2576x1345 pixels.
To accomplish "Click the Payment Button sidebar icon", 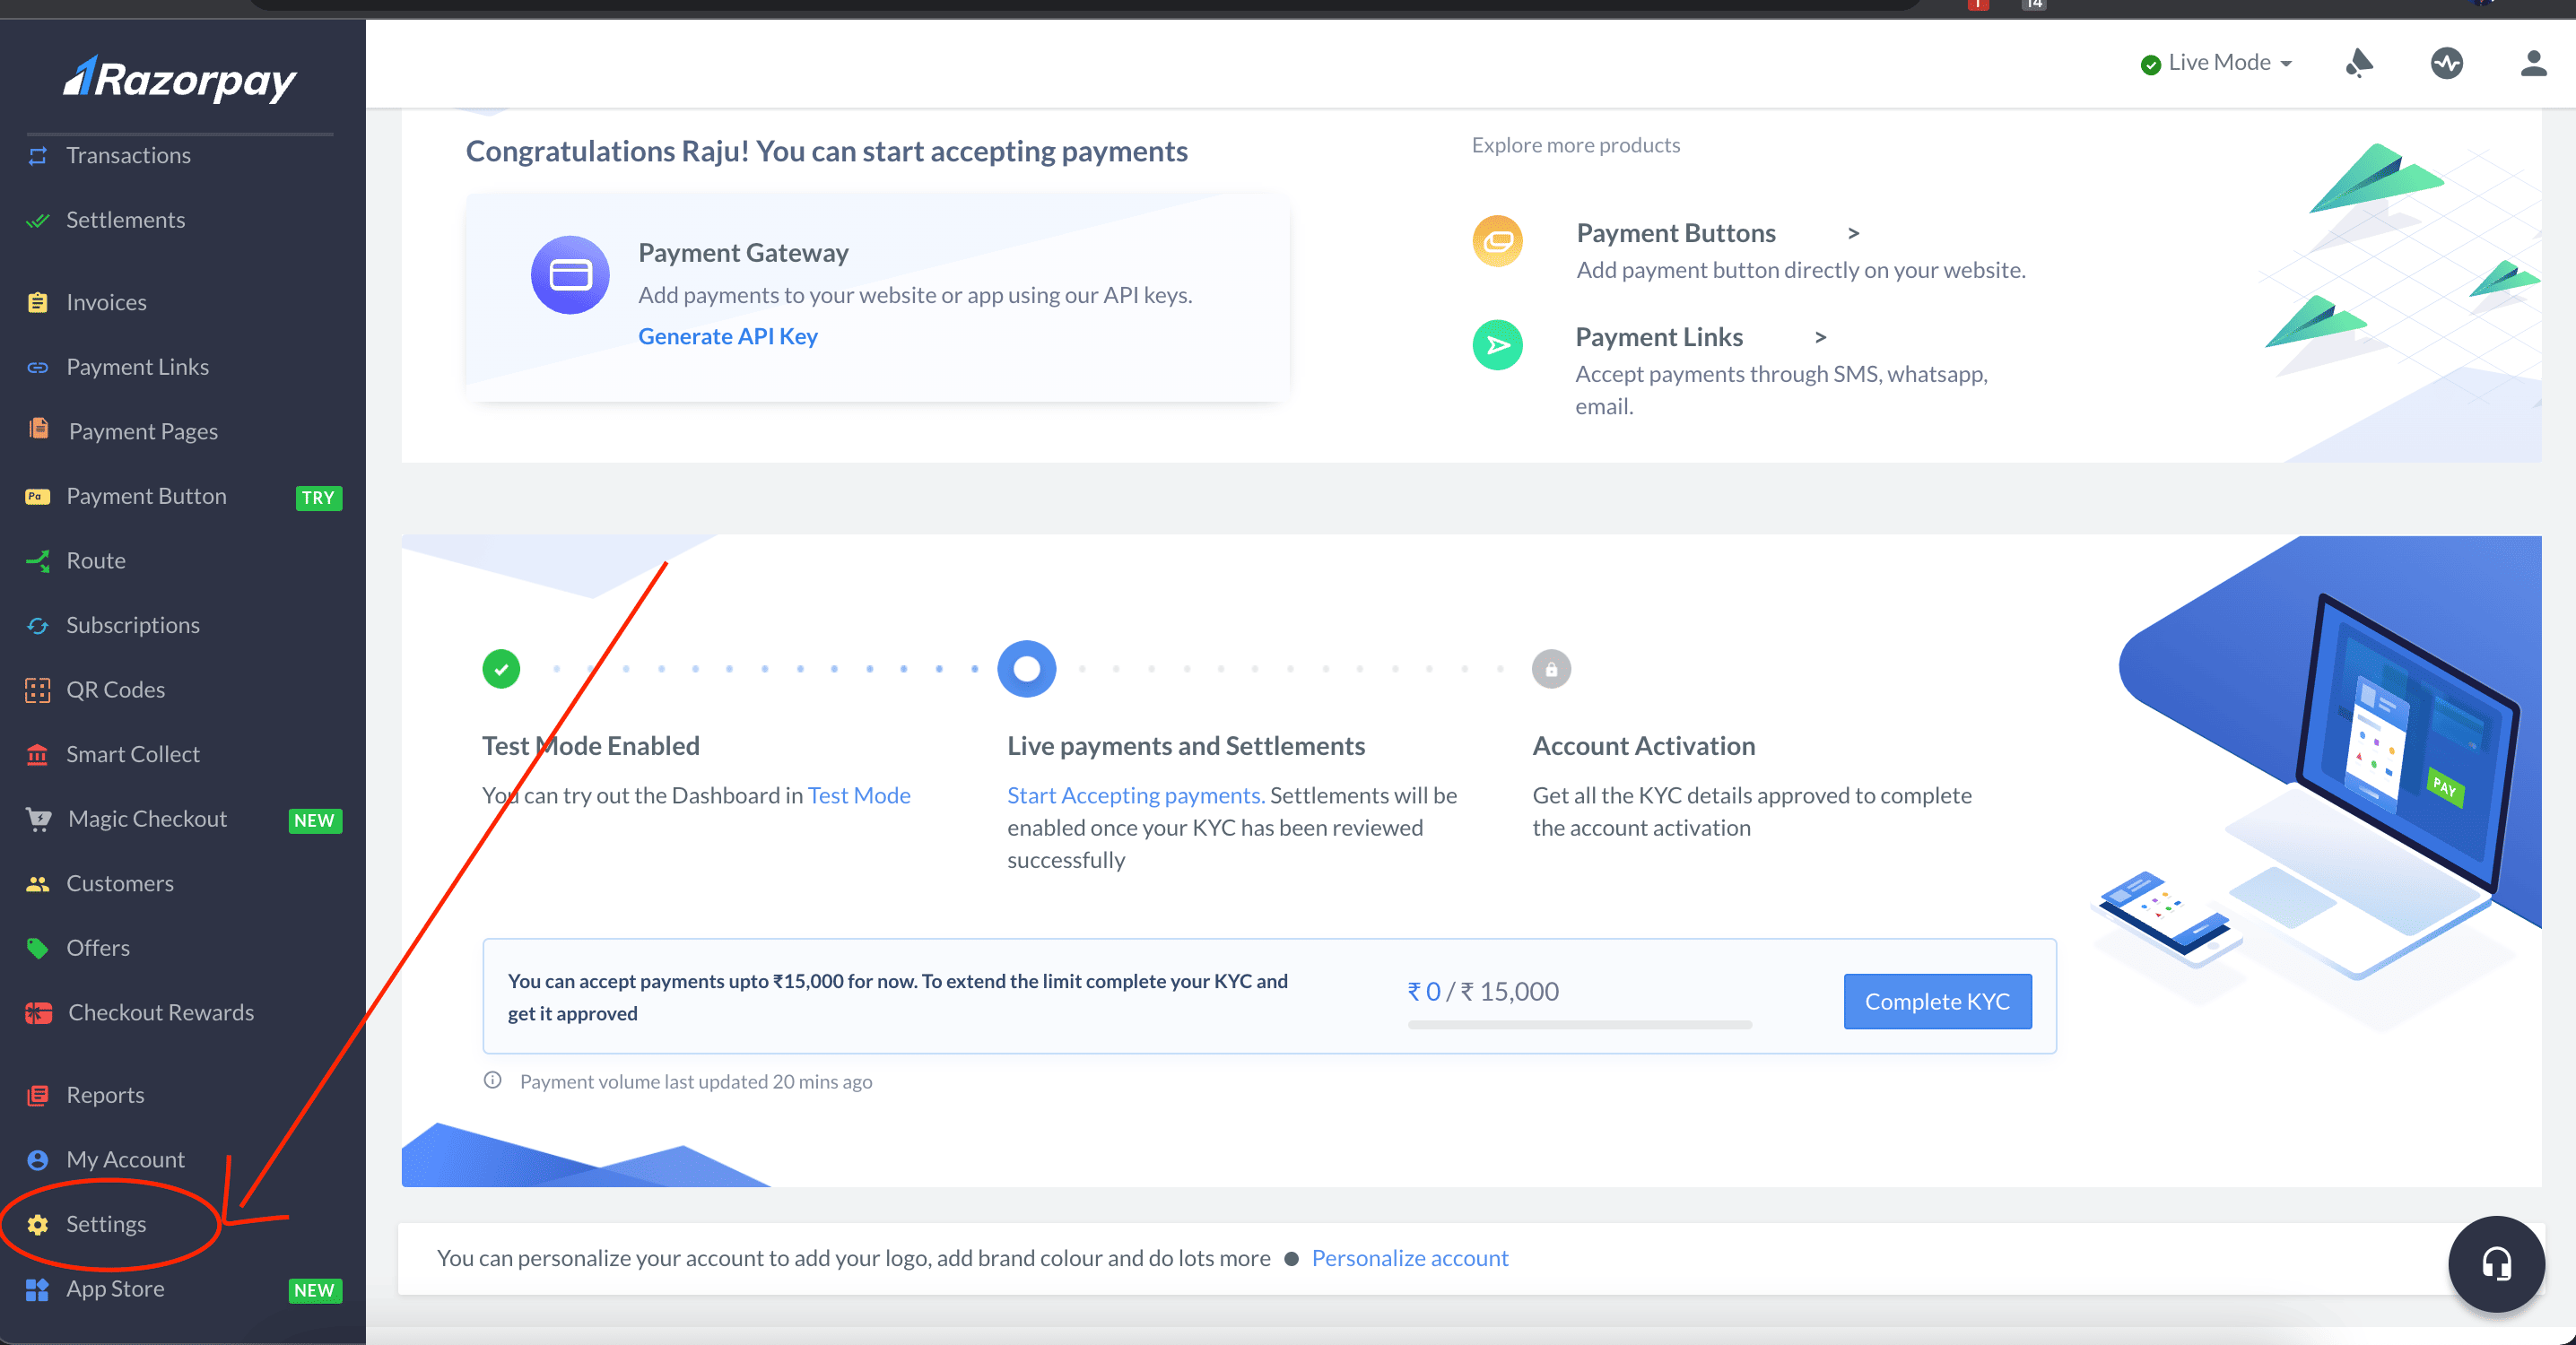I will [x=38, y=496].
